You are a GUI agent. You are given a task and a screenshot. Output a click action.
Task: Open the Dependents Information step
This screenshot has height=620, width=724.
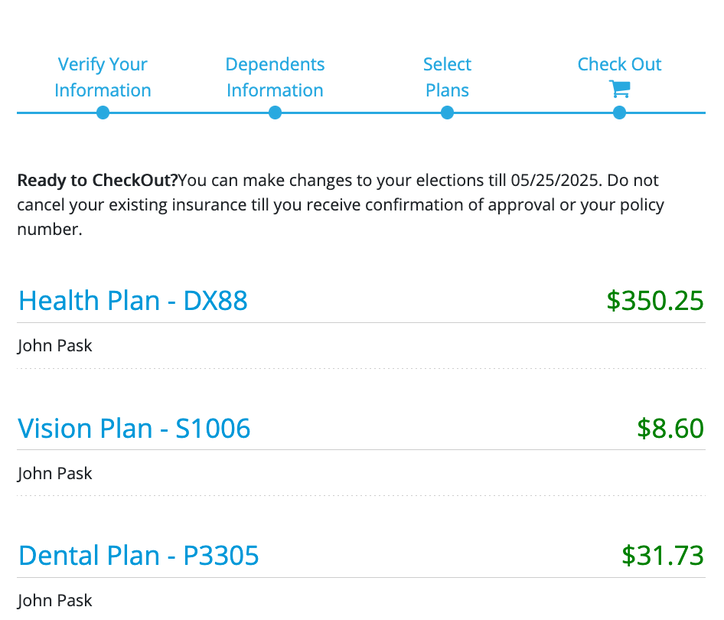coord(275,77)
